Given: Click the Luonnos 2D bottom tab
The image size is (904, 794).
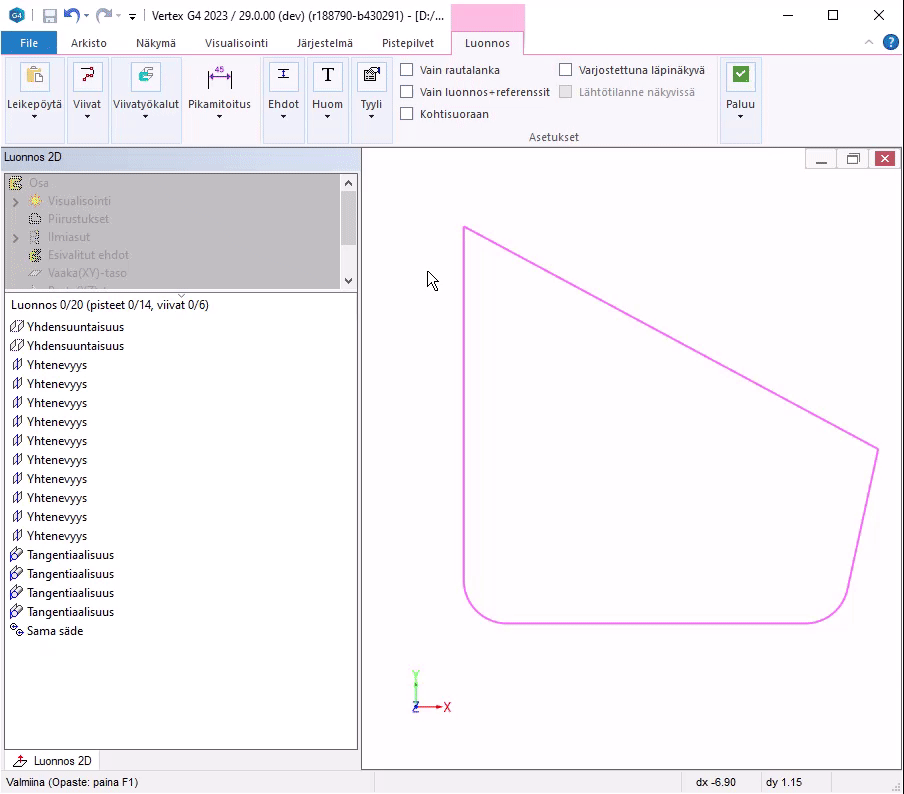Looking at the screenshot, I should (53, 761).
